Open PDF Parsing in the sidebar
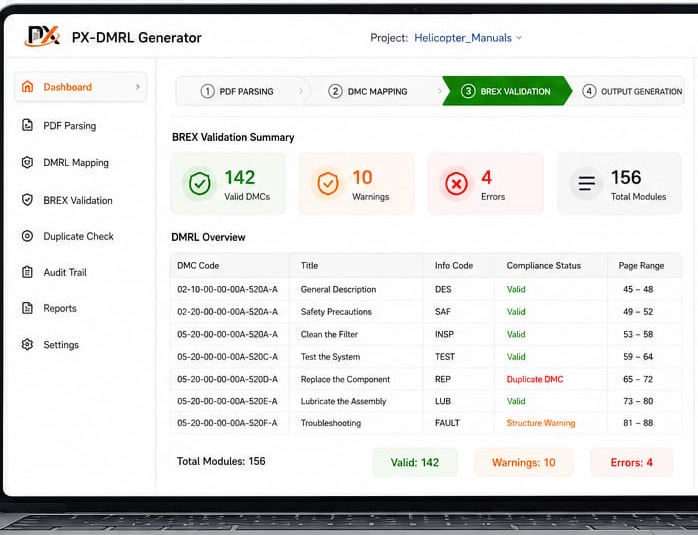This screenshot has height=535, width=698. [x=70, y=126]
